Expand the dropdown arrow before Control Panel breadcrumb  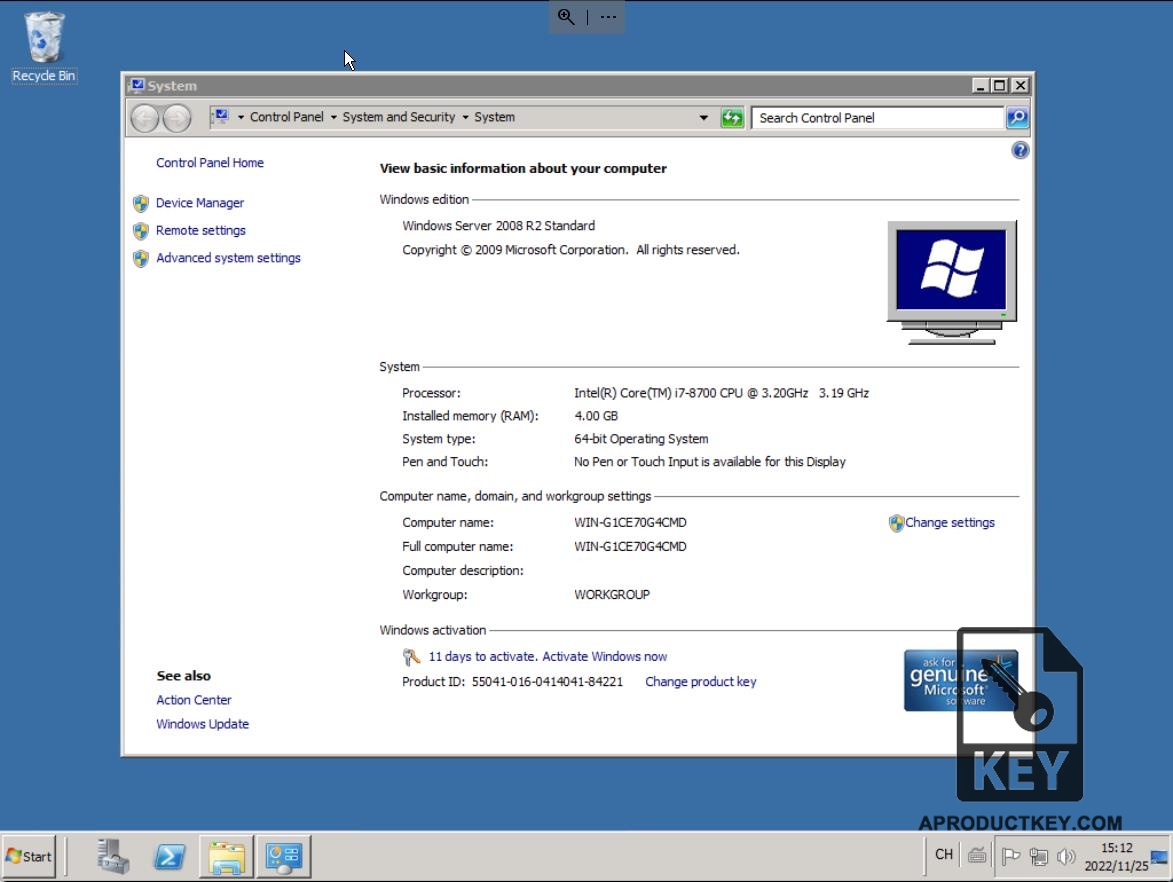click(x=241, y=117)
